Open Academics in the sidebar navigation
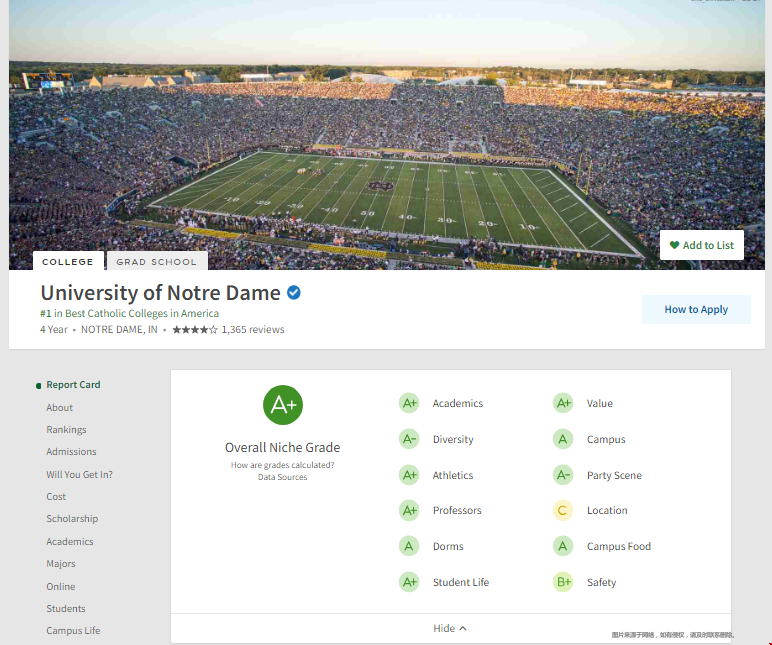Viewport: 772px width, 645px height. point(70,542)
